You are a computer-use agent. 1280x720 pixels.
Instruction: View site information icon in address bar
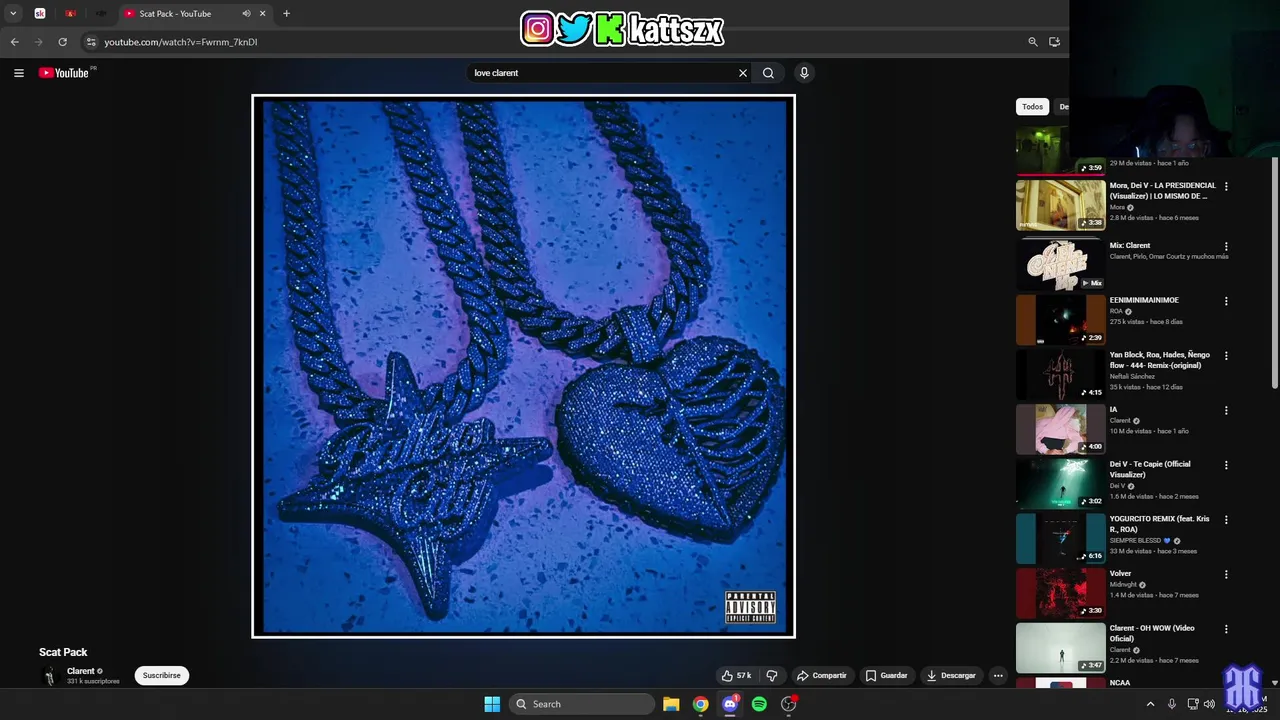click(x=91, y=42)
